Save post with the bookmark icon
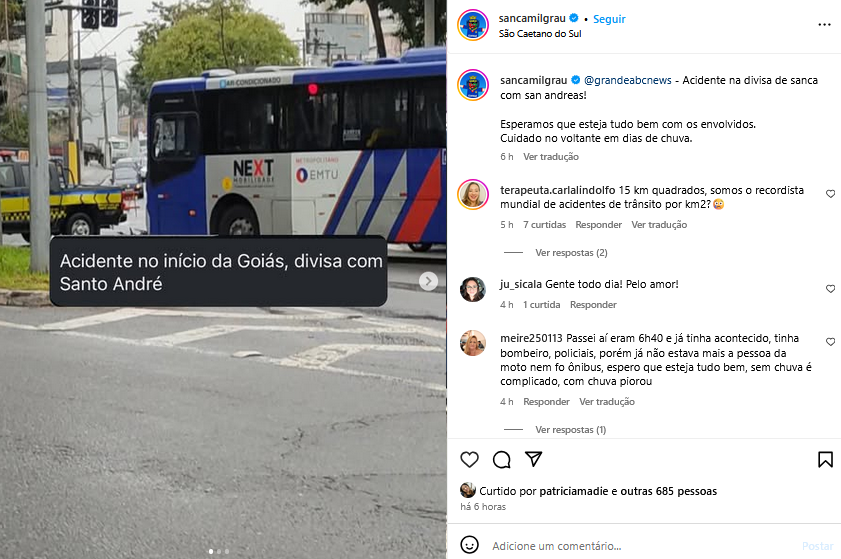This screenshot has height=559, width=841. tap(825, 459)
